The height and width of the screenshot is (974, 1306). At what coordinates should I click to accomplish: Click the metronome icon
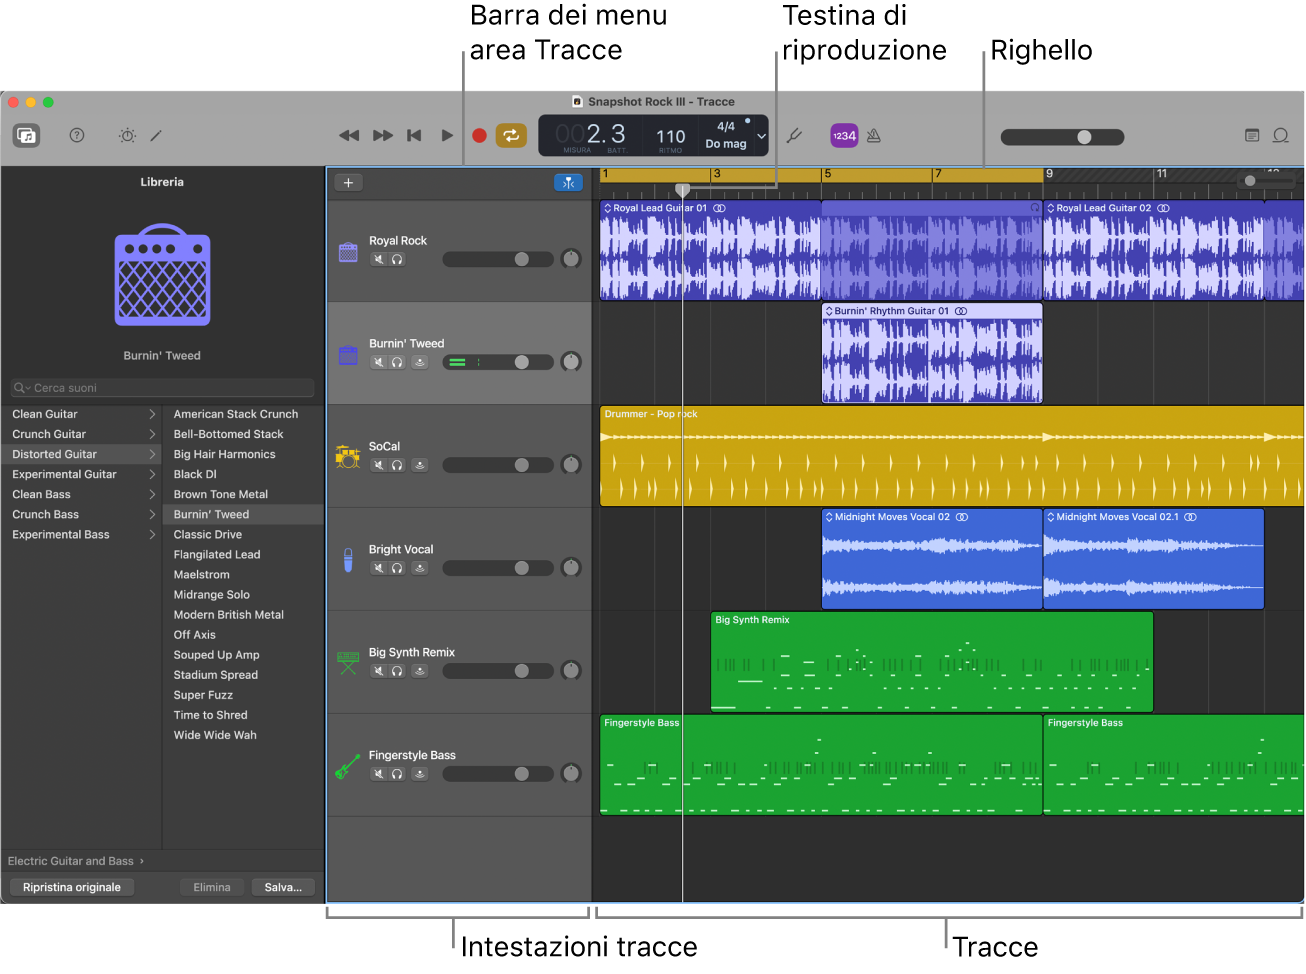point(874,136)
